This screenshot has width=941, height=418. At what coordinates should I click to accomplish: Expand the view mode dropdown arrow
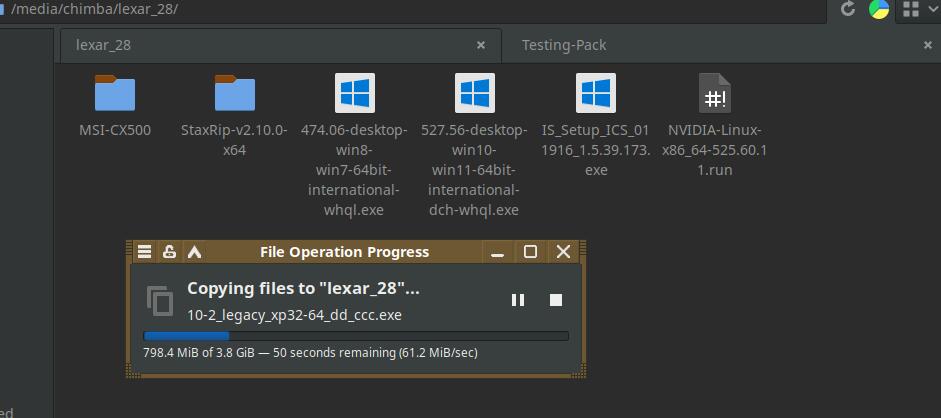(933, 9)
